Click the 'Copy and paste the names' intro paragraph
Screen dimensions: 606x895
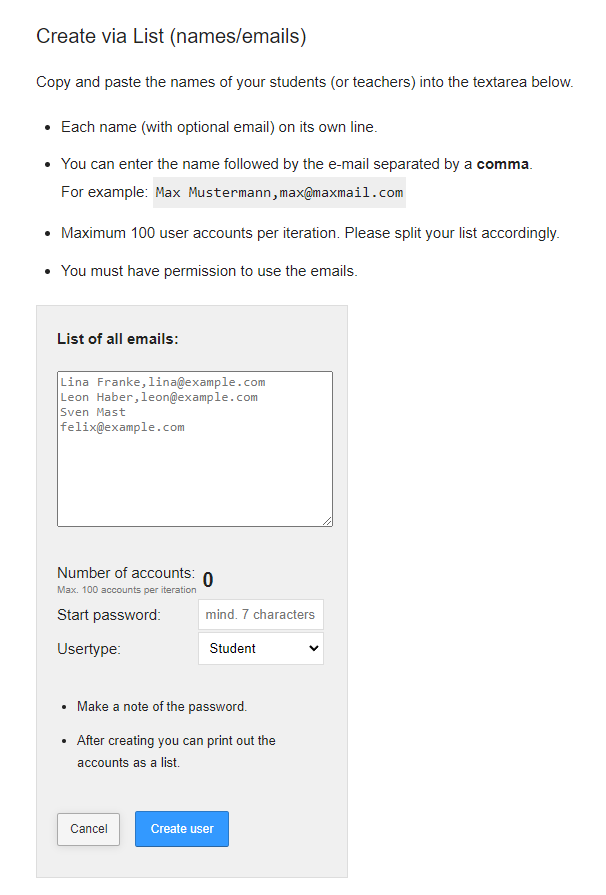point(305,82)
